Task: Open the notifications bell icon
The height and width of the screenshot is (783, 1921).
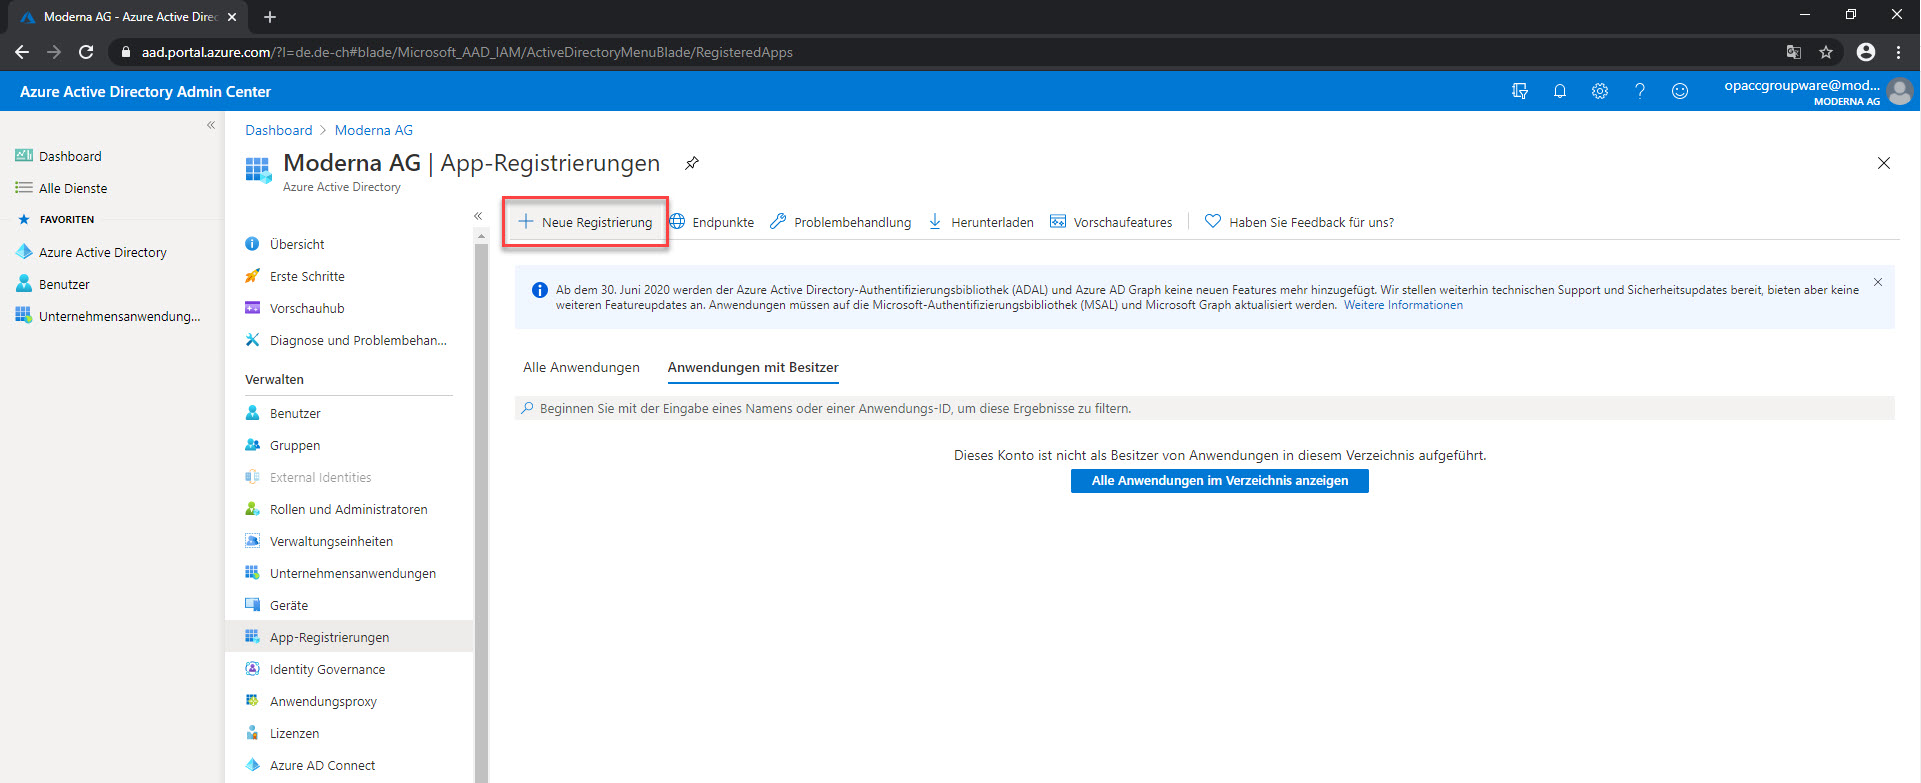Action: pos(1560,91)
